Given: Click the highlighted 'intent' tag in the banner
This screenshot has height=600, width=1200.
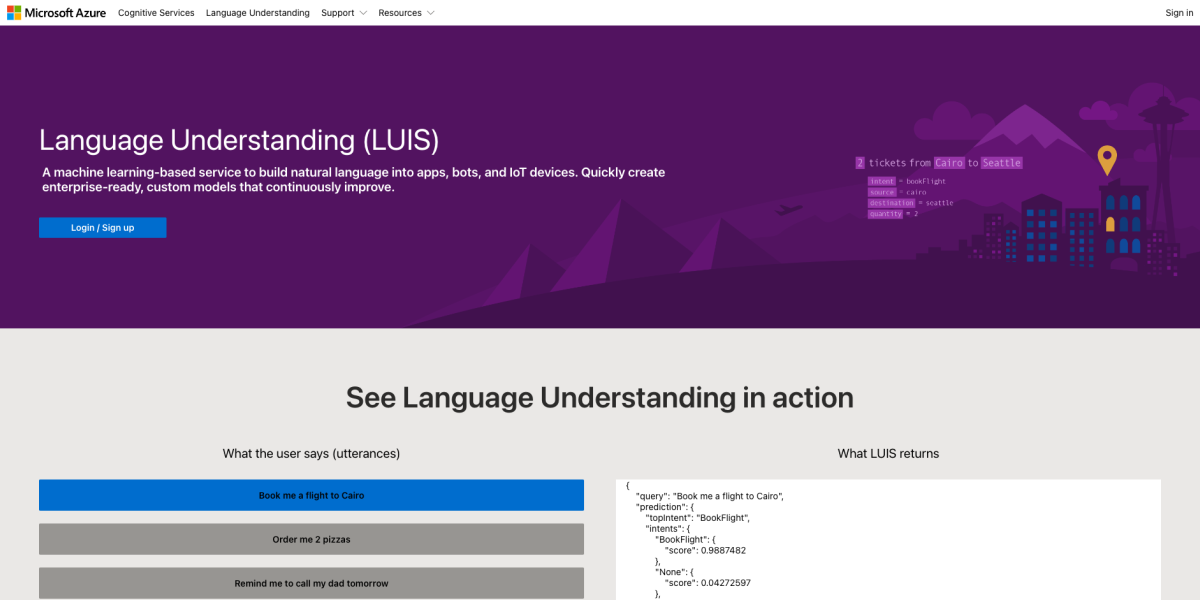Looking at the screenshot, I should click(882, 181).
